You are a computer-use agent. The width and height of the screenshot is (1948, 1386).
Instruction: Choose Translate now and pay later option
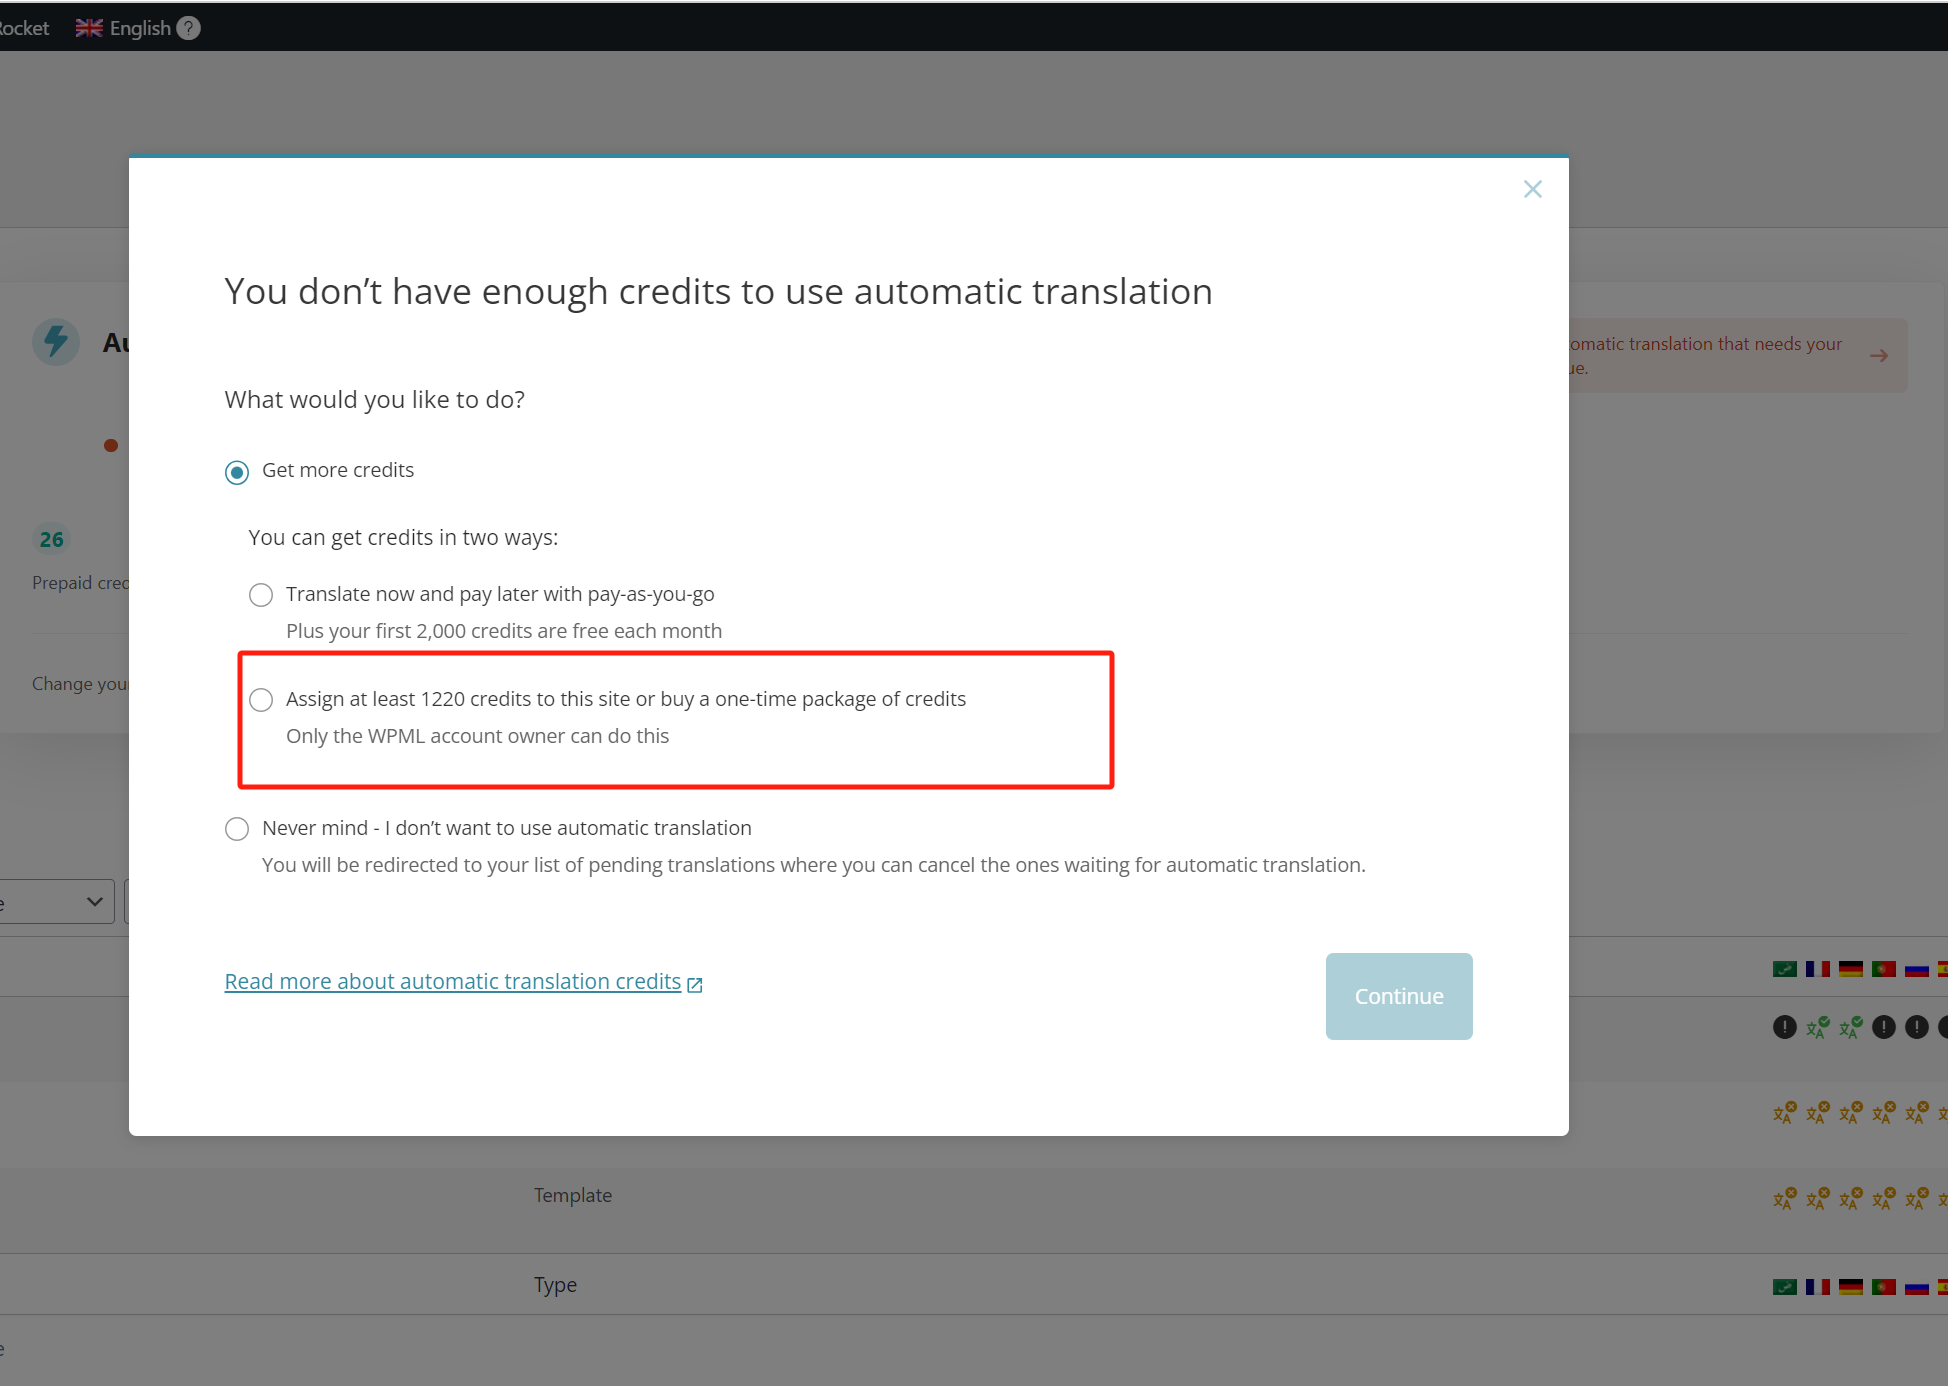click(261, 595)
